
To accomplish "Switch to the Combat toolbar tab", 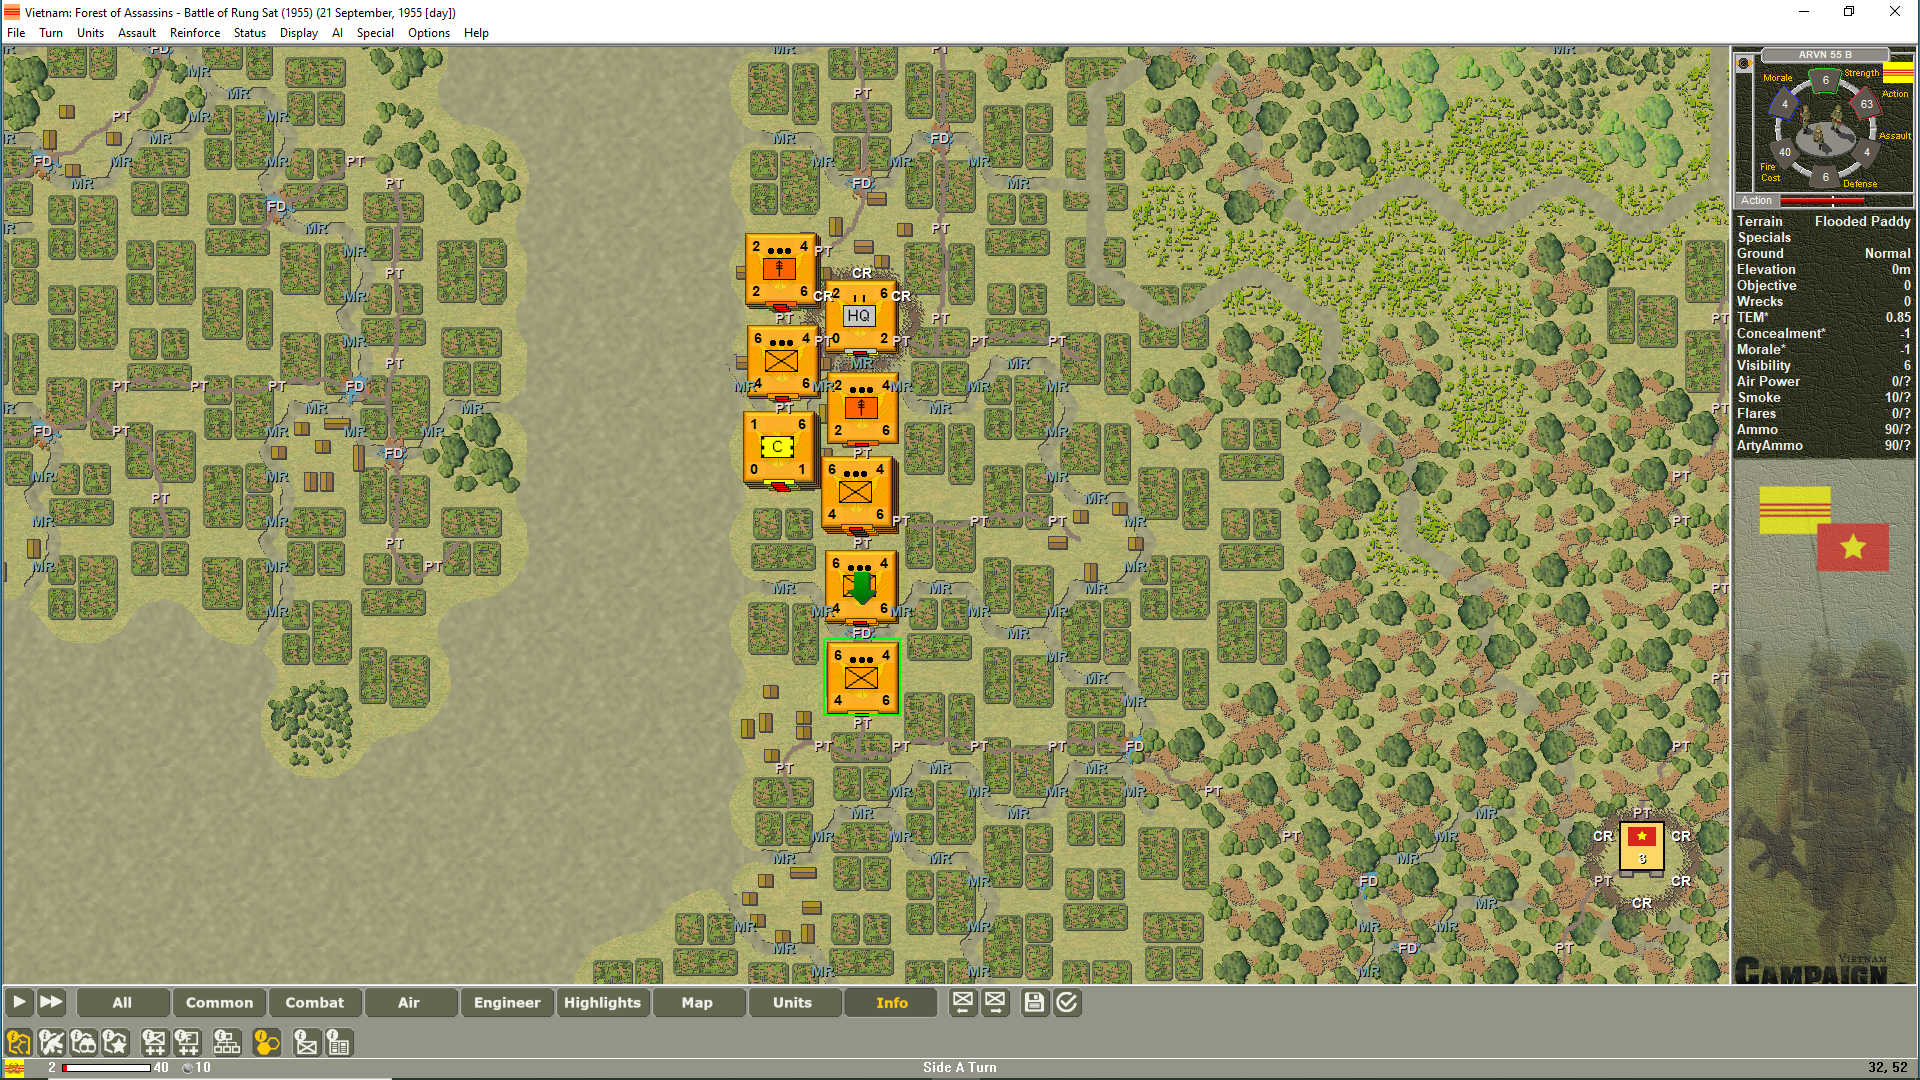I will click(314, 1002).
